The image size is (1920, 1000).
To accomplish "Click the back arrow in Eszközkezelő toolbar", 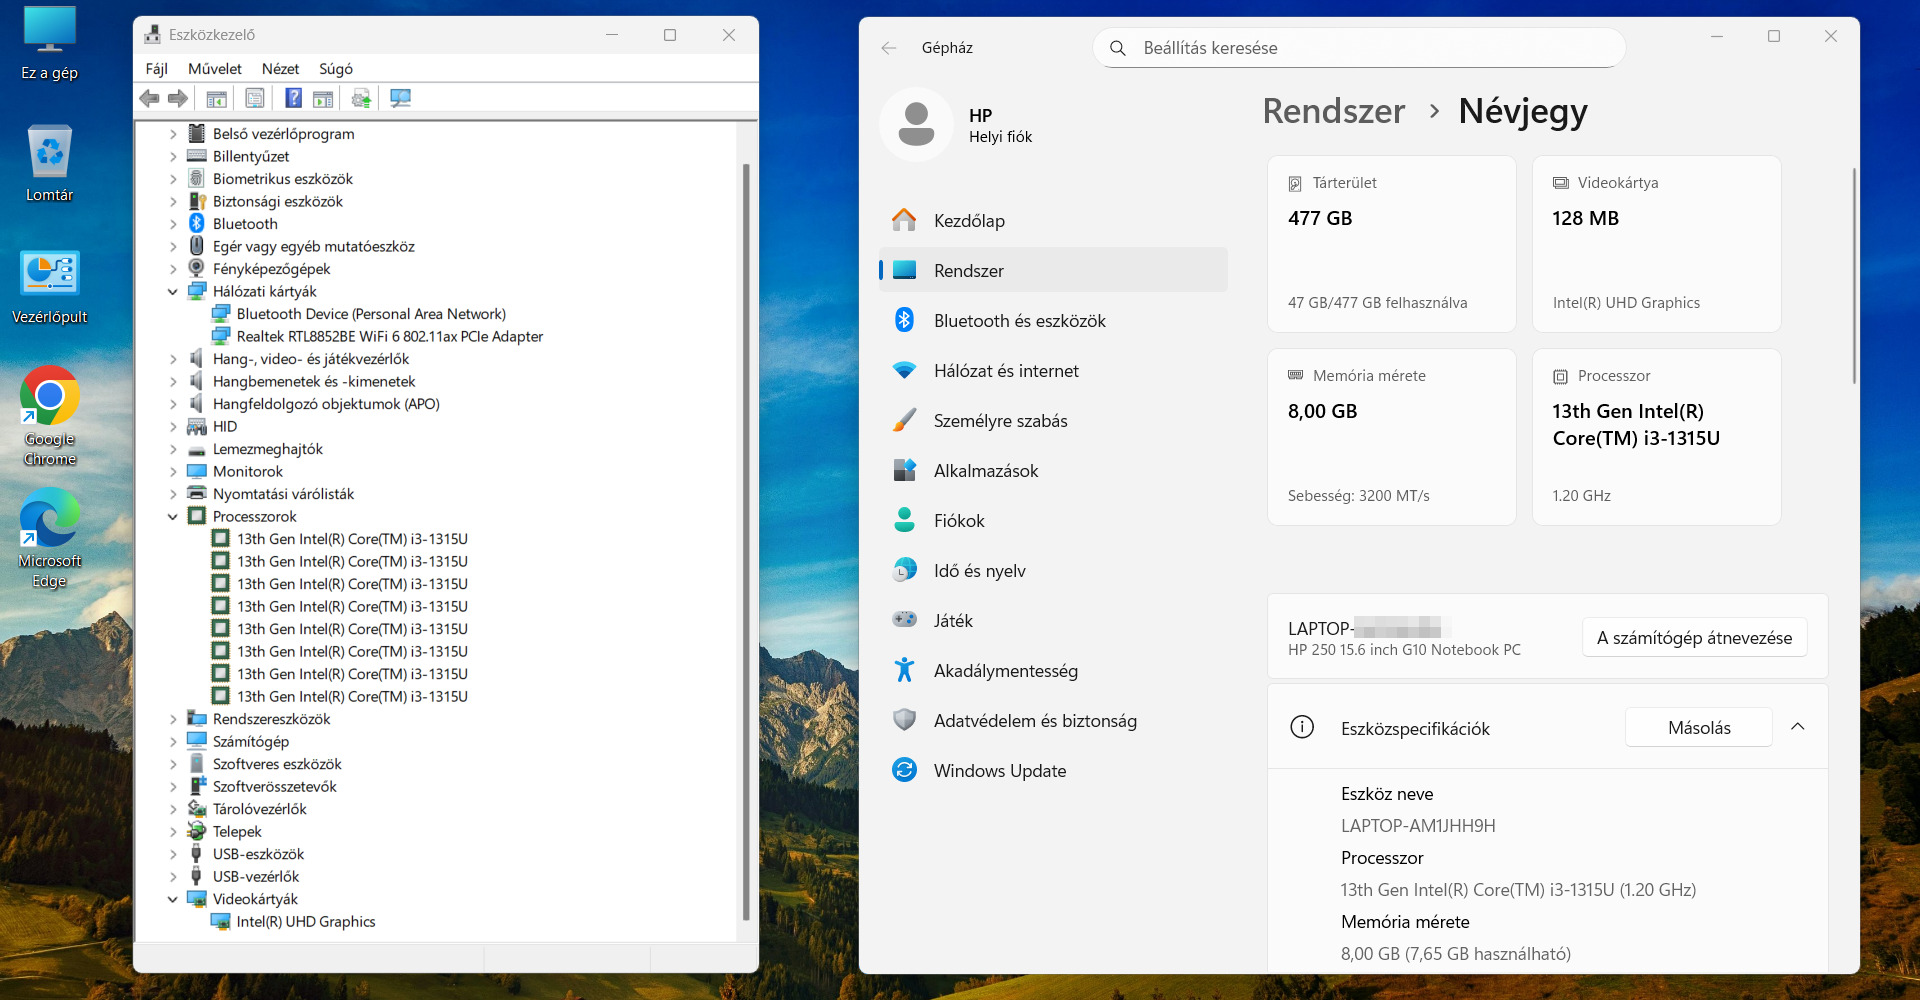I will (150, 98).
